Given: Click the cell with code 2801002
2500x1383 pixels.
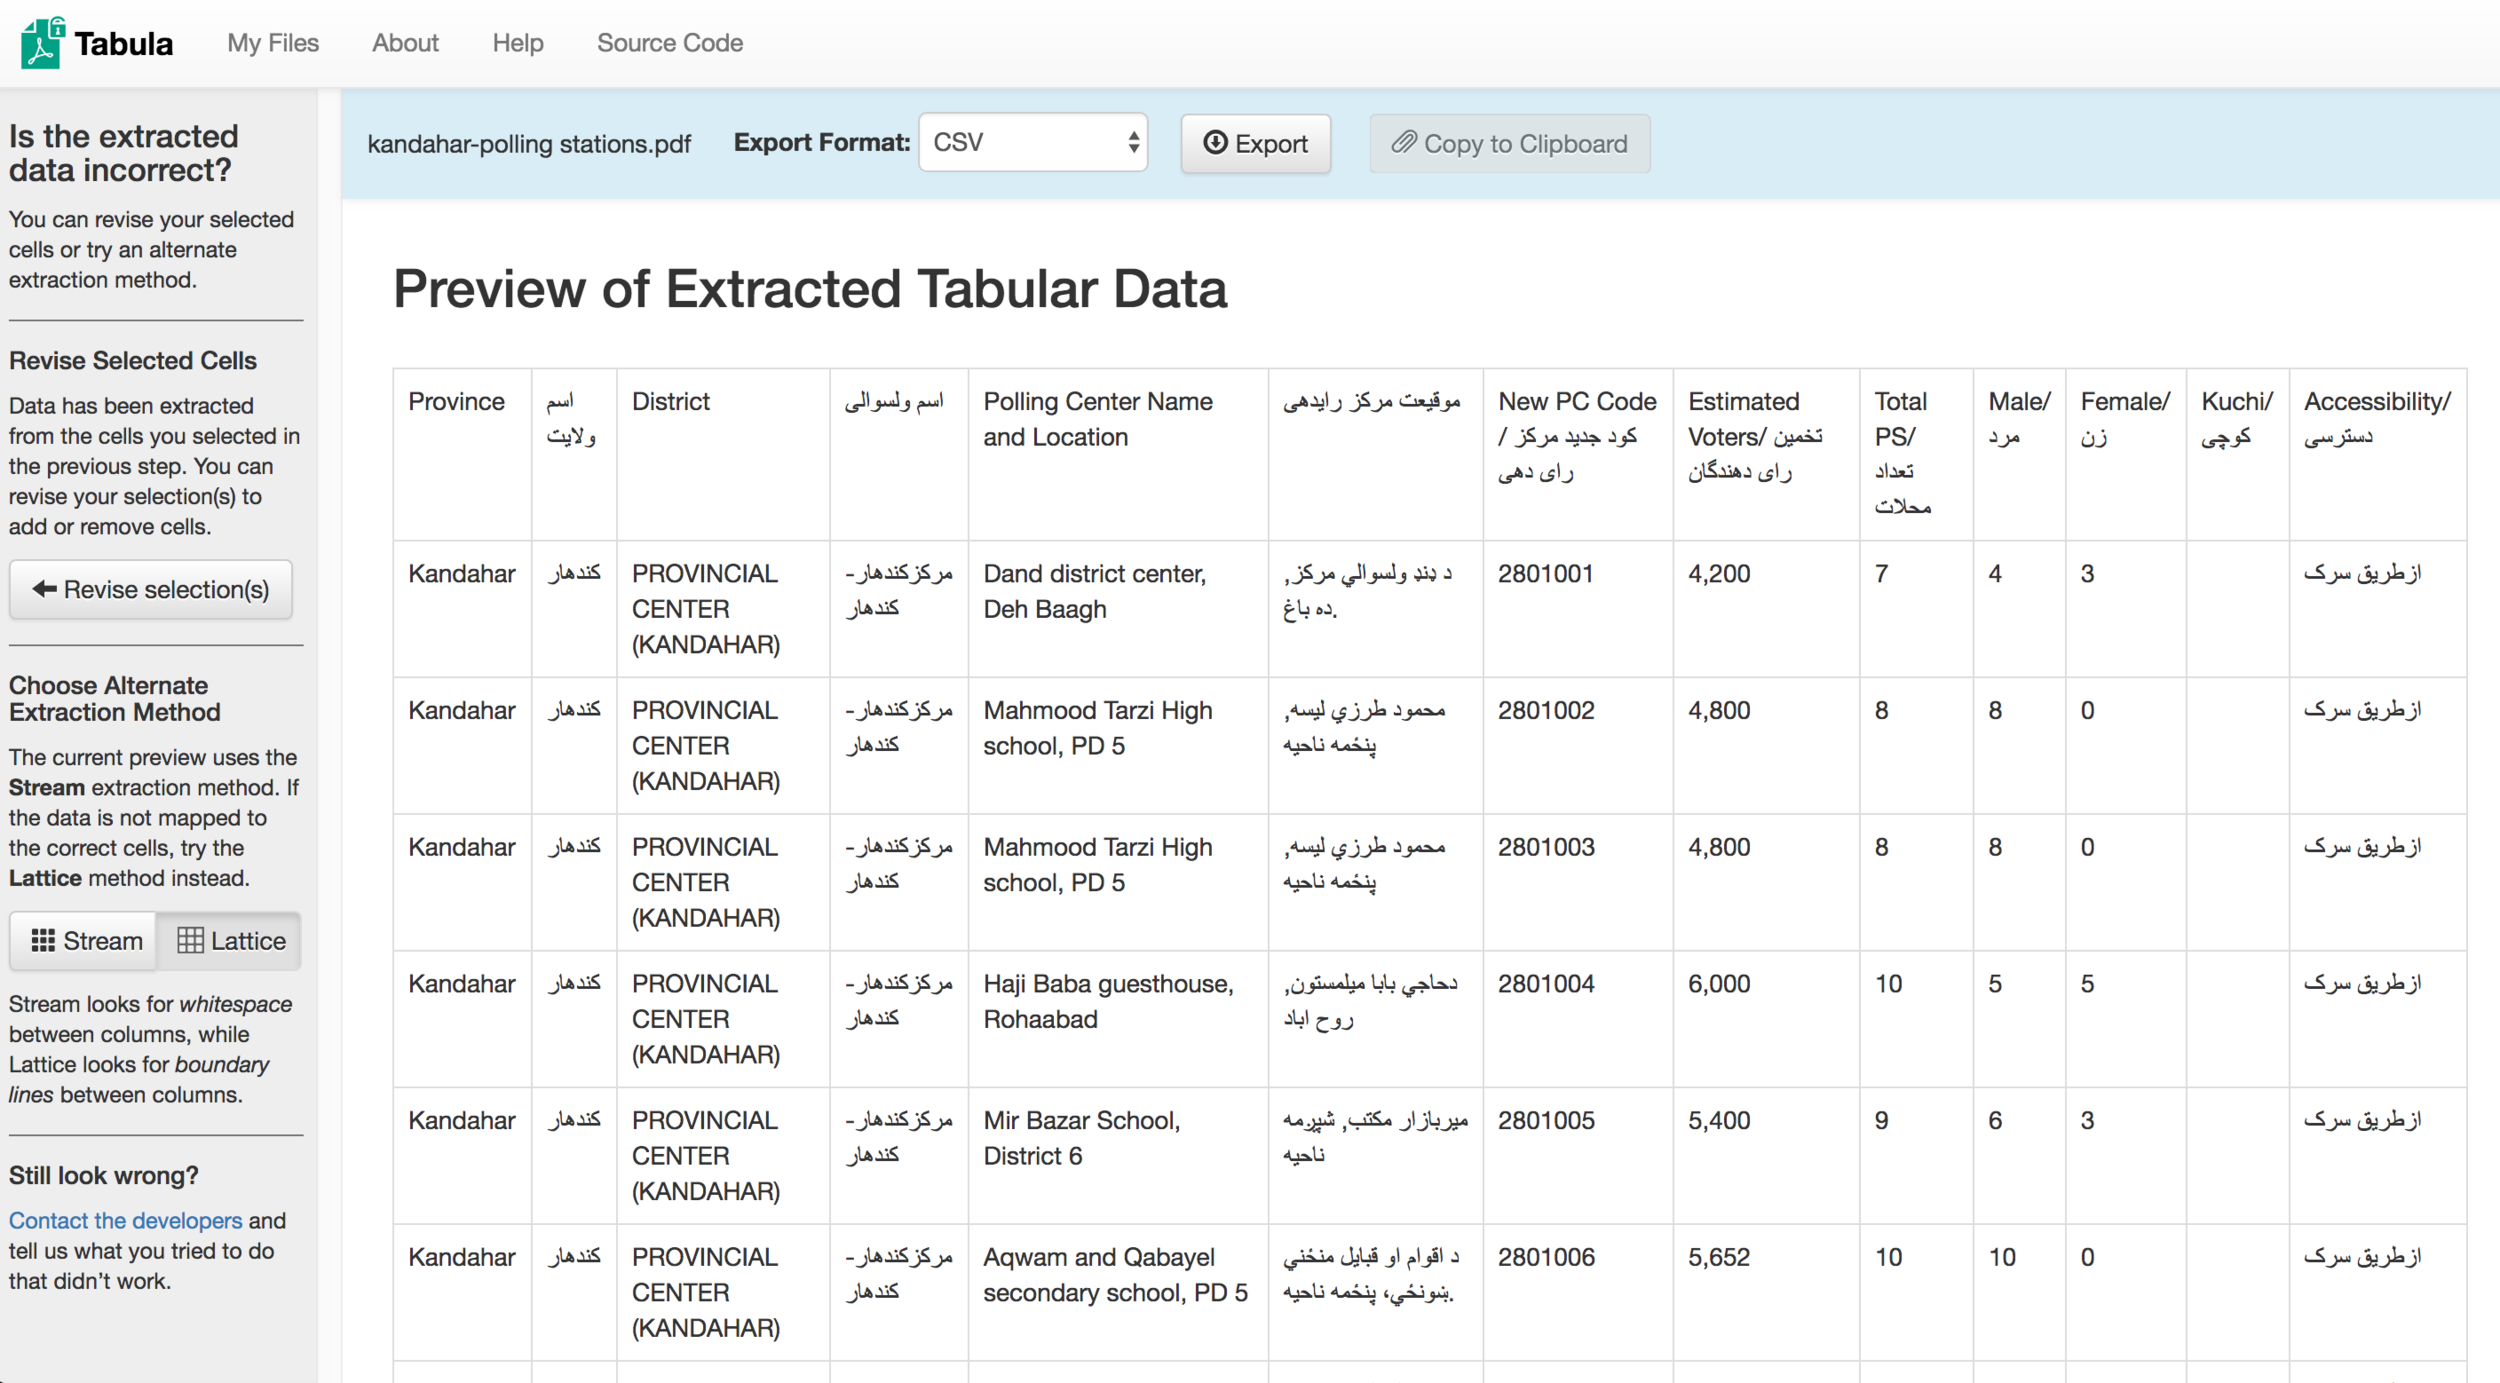Looking at the screenshot, I should coord(1578,745).
